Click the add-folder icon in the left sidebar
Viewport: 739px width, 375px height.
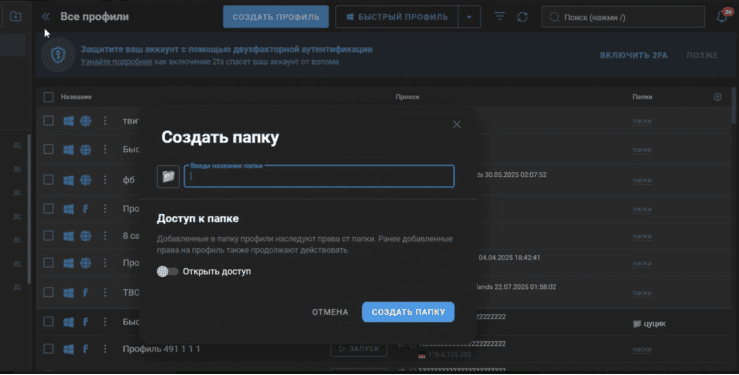(x=16, y=16)
